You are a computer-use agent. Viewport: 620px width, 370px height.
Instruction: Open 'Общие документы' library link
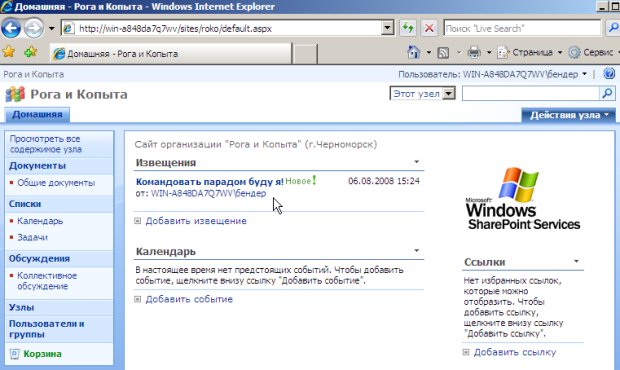tap(56, 183)
